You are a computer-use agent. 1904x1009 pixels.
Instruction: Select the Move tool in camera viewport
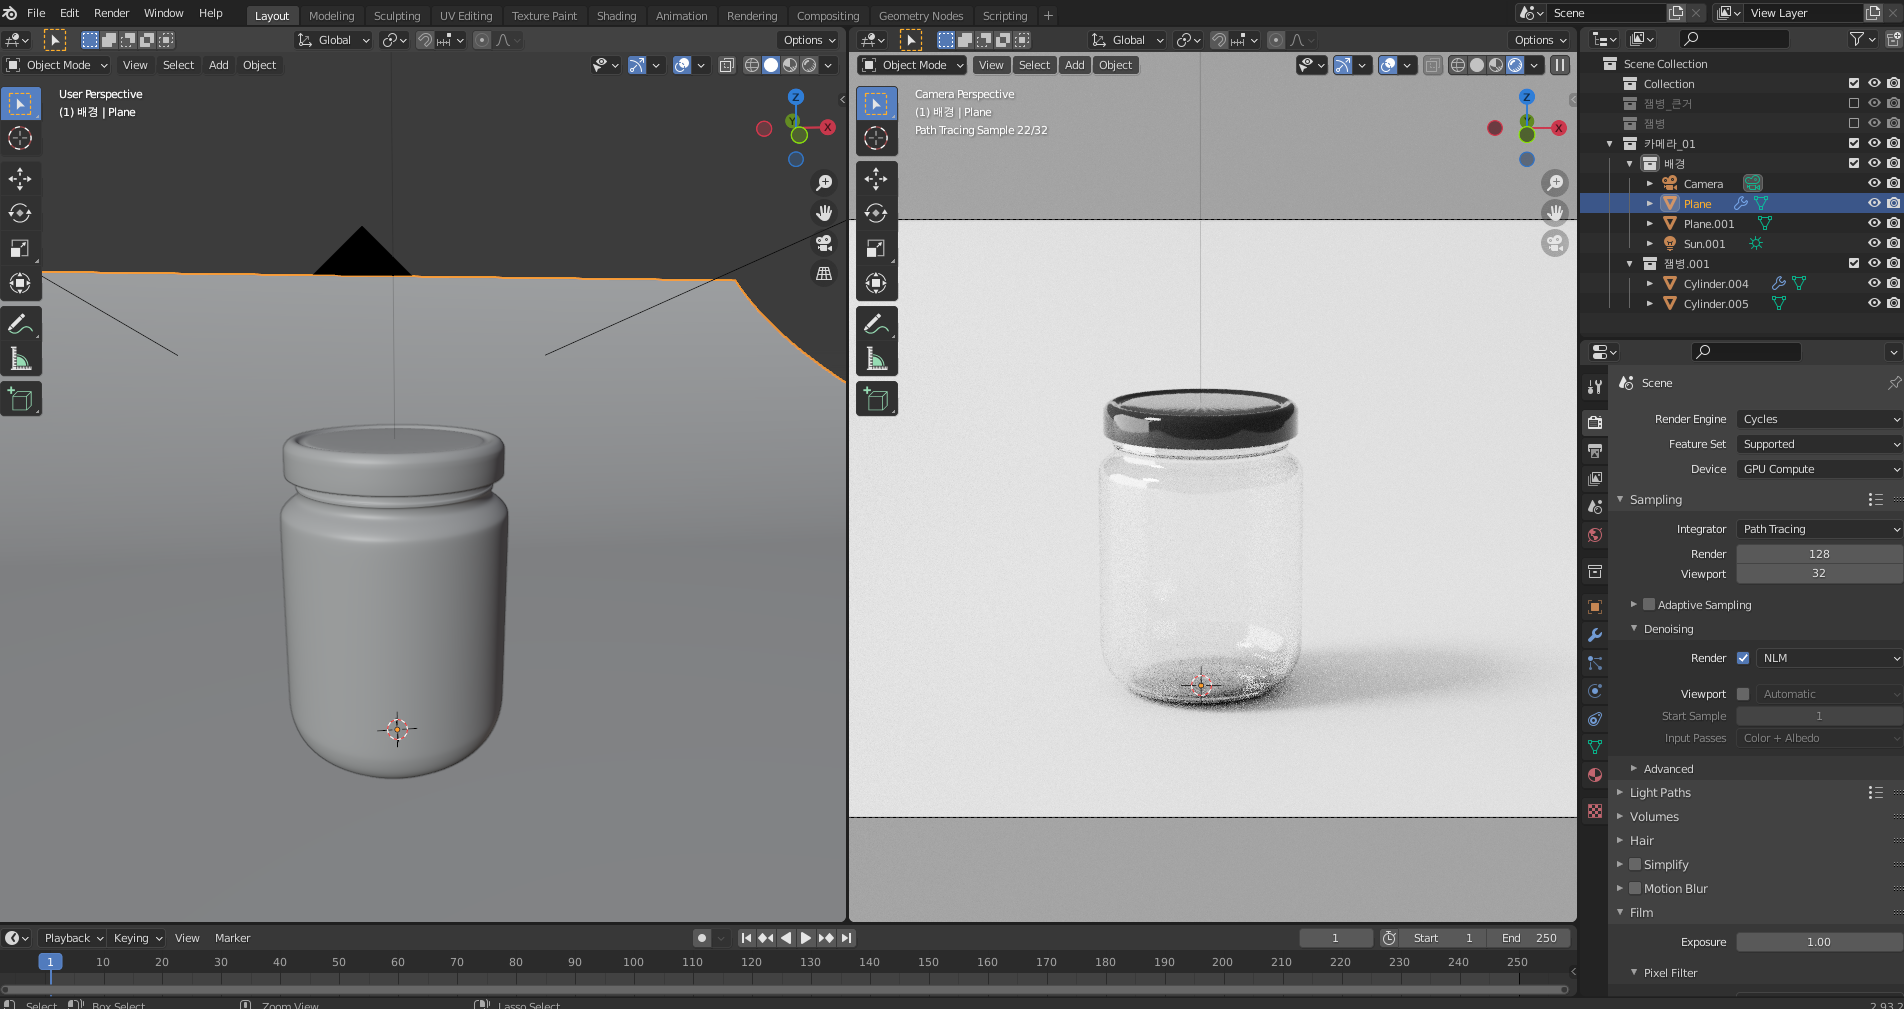[x=876, y=179]
